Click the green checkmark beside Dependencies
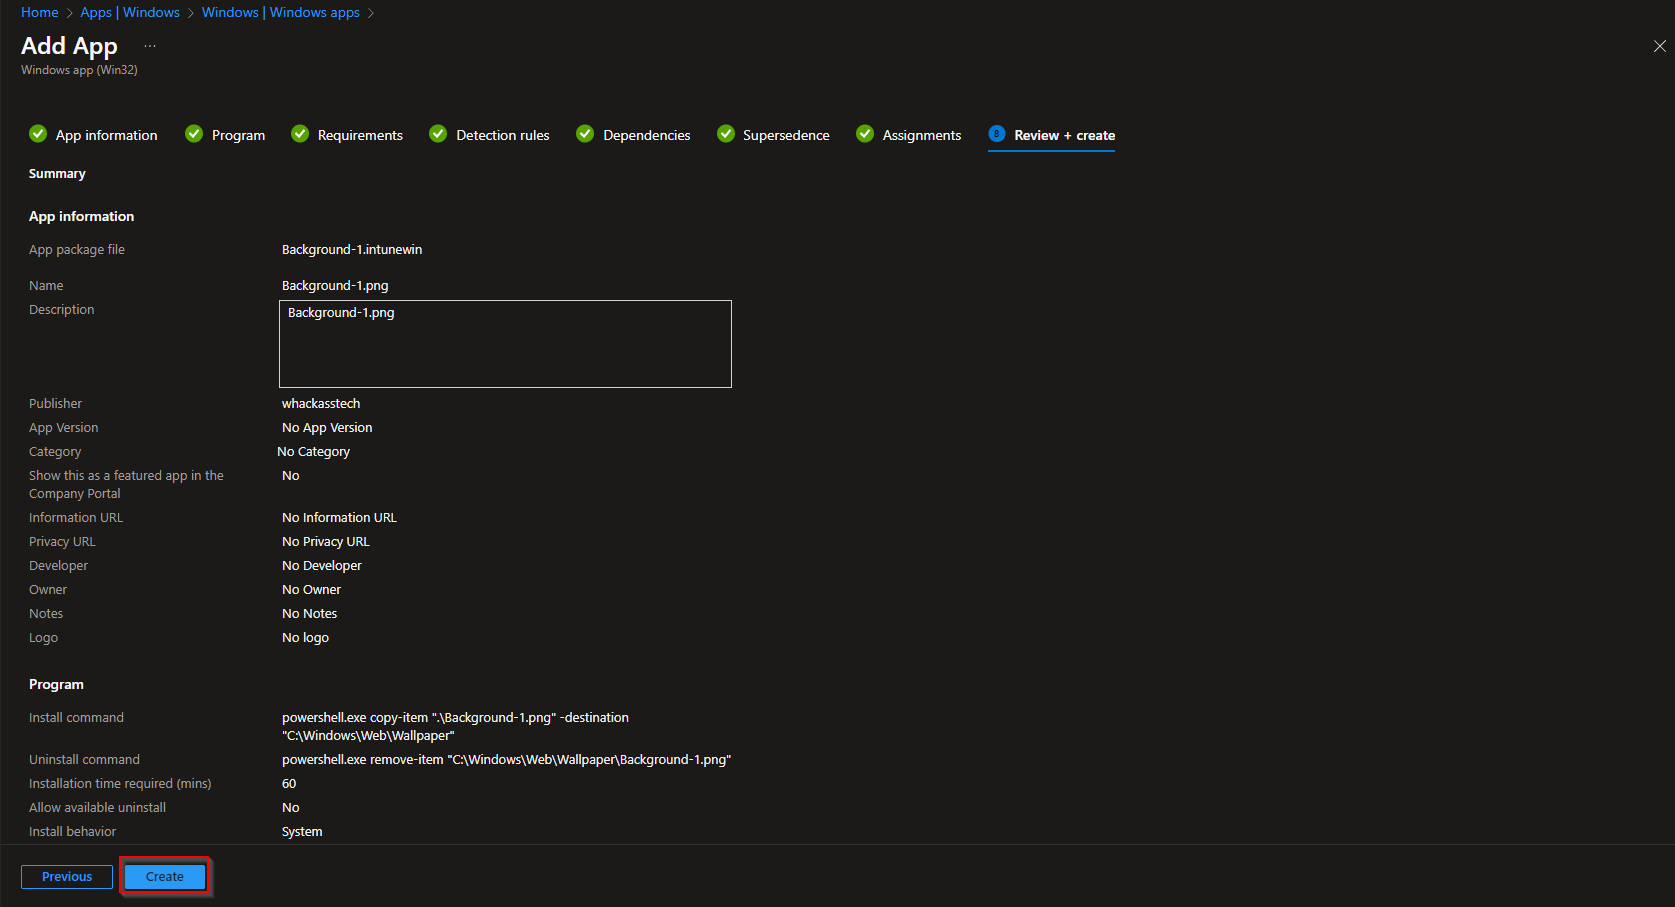The image size is (1675, 907). click(x=584, y=134)
